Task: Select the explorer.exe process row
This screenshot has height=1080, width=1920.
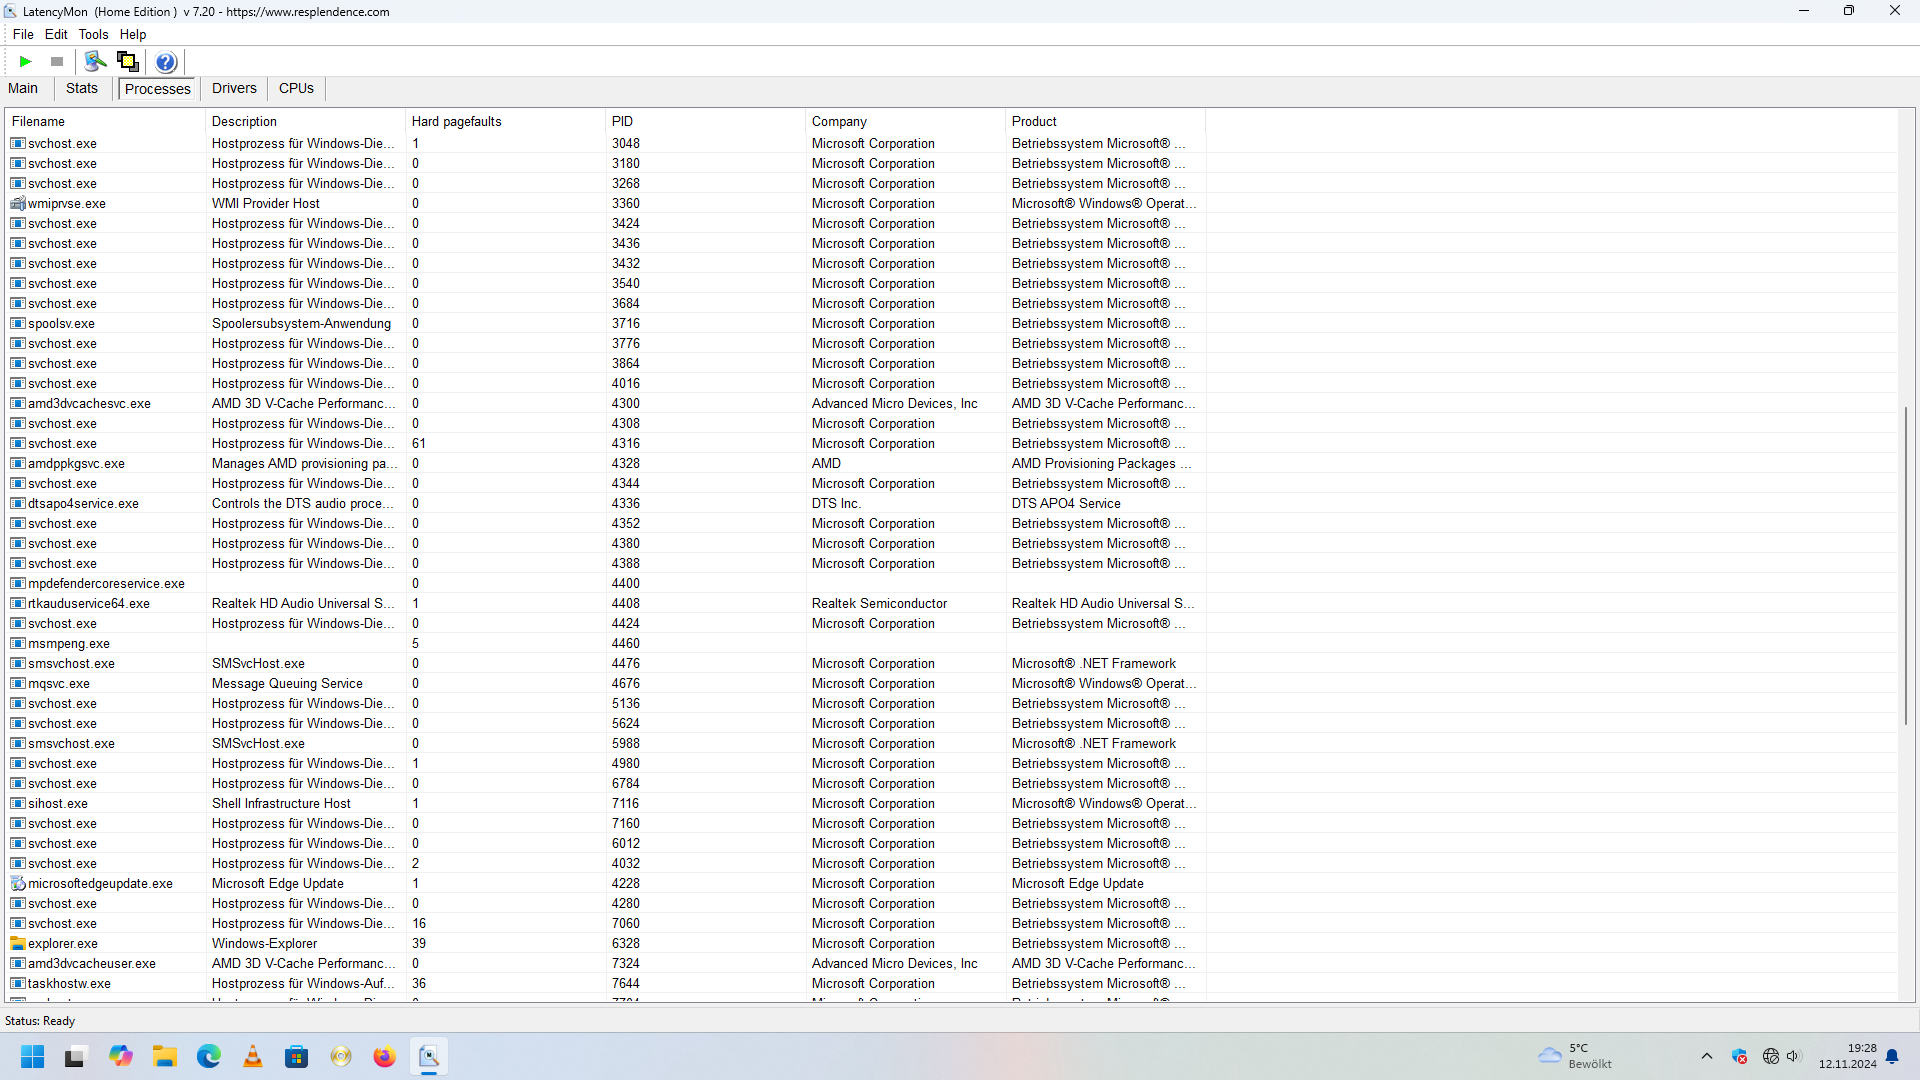Action: (63, 943)
